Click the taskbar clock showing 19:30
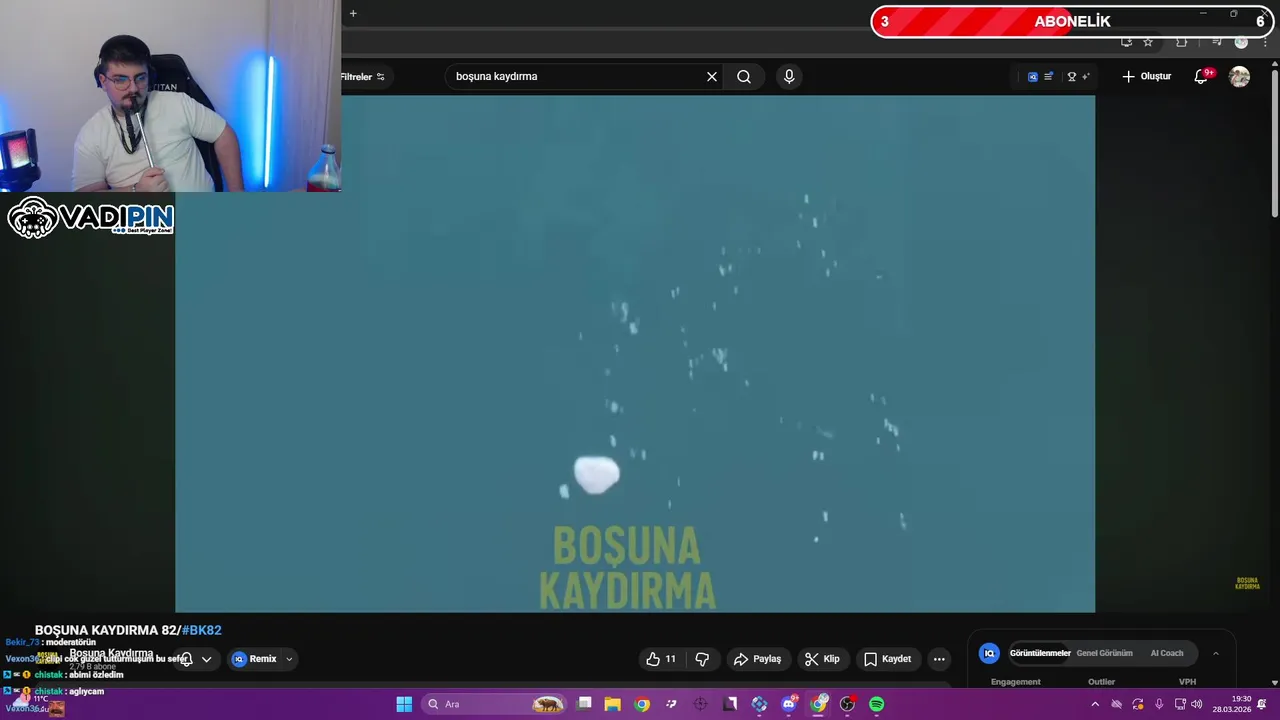This screenshot has height=720, width=1280. tap(1231, 704)
